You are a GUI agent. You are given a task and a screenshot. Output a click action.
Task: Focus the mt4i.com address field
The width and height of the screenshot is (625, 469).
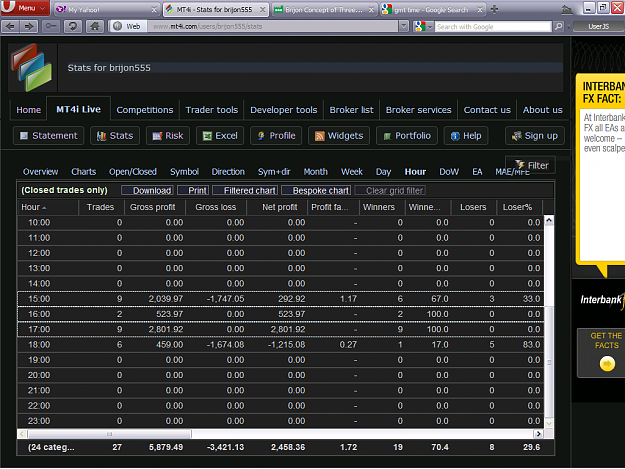tap(273, 26)
